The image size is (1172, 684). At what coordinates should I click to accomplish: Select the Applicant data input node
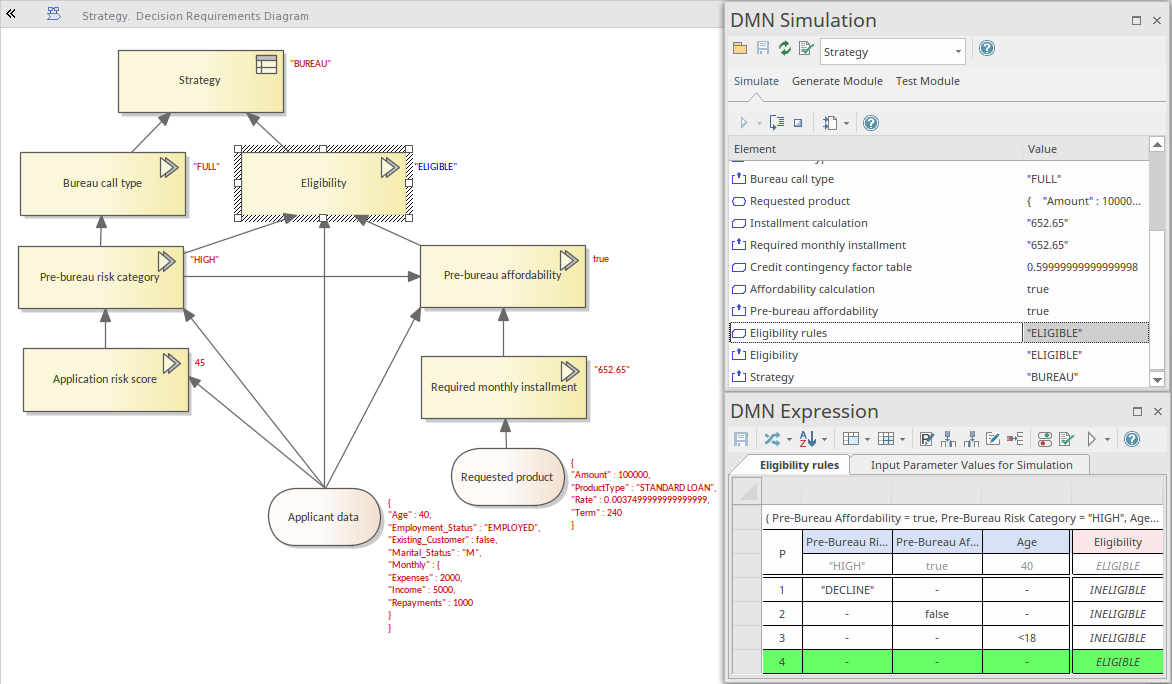point(322,517)
